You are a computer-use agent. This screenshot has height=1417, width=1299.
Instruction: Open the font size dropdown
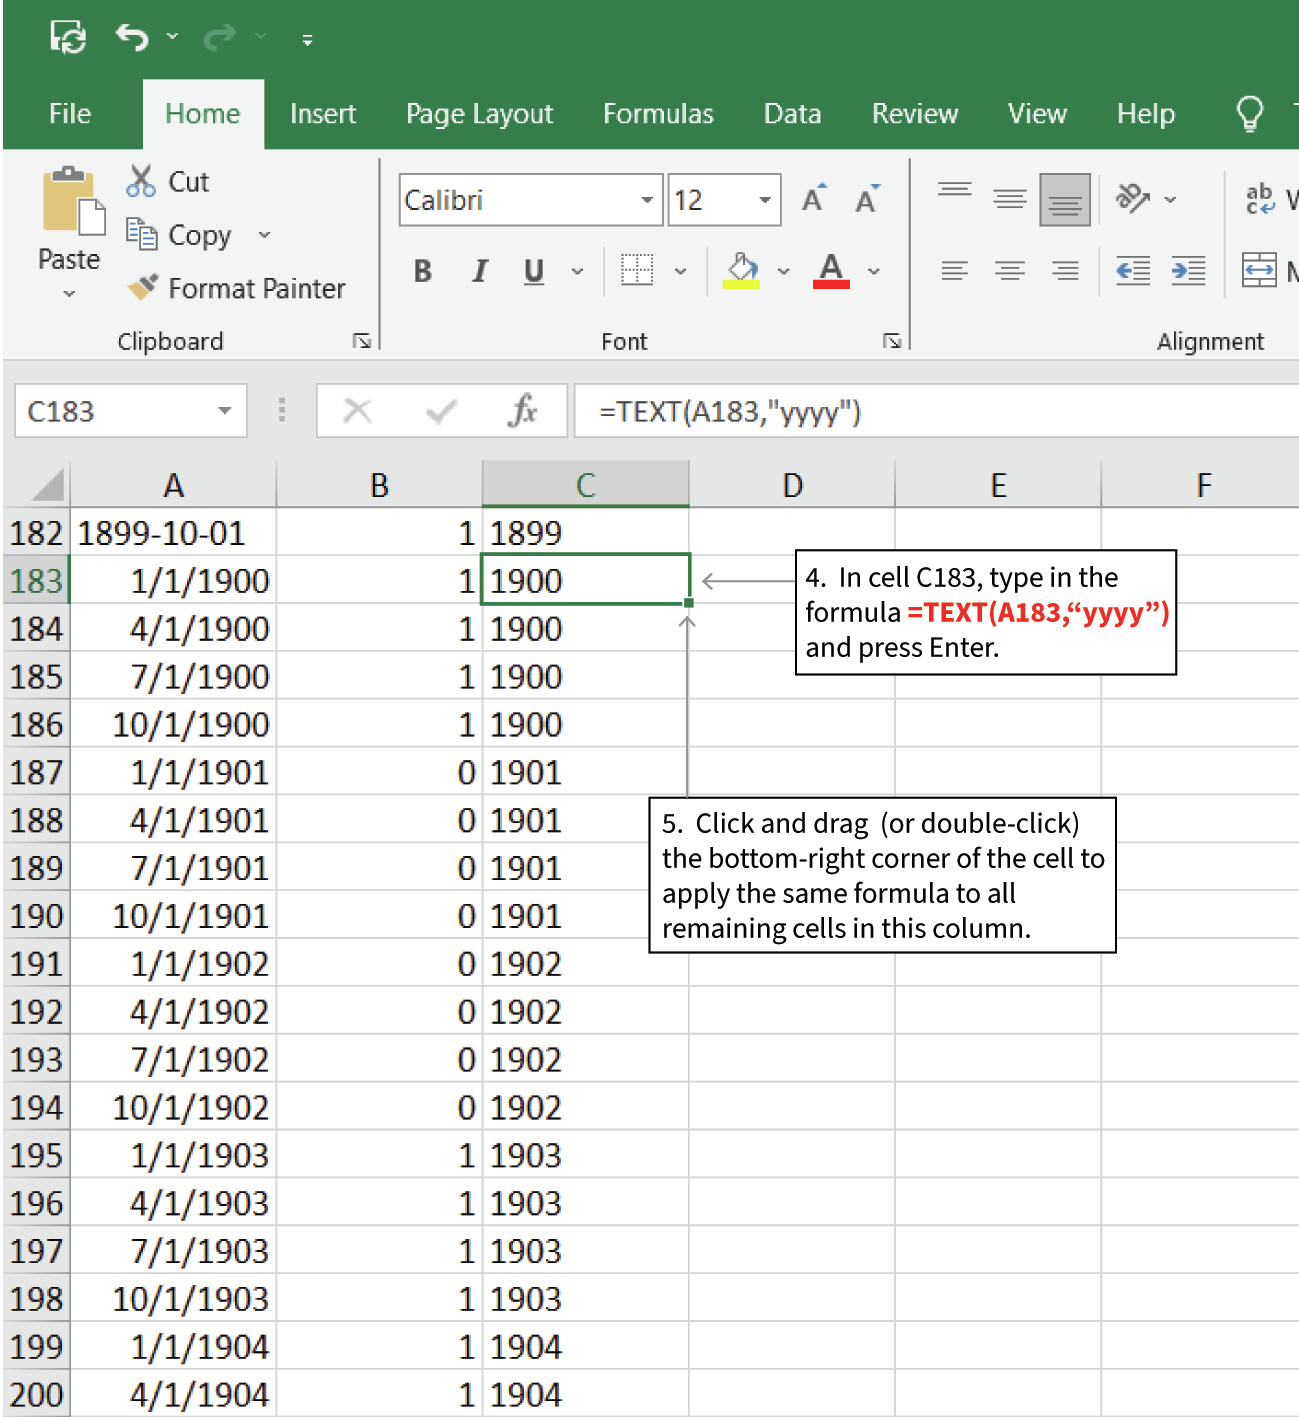tap(763, 200)
